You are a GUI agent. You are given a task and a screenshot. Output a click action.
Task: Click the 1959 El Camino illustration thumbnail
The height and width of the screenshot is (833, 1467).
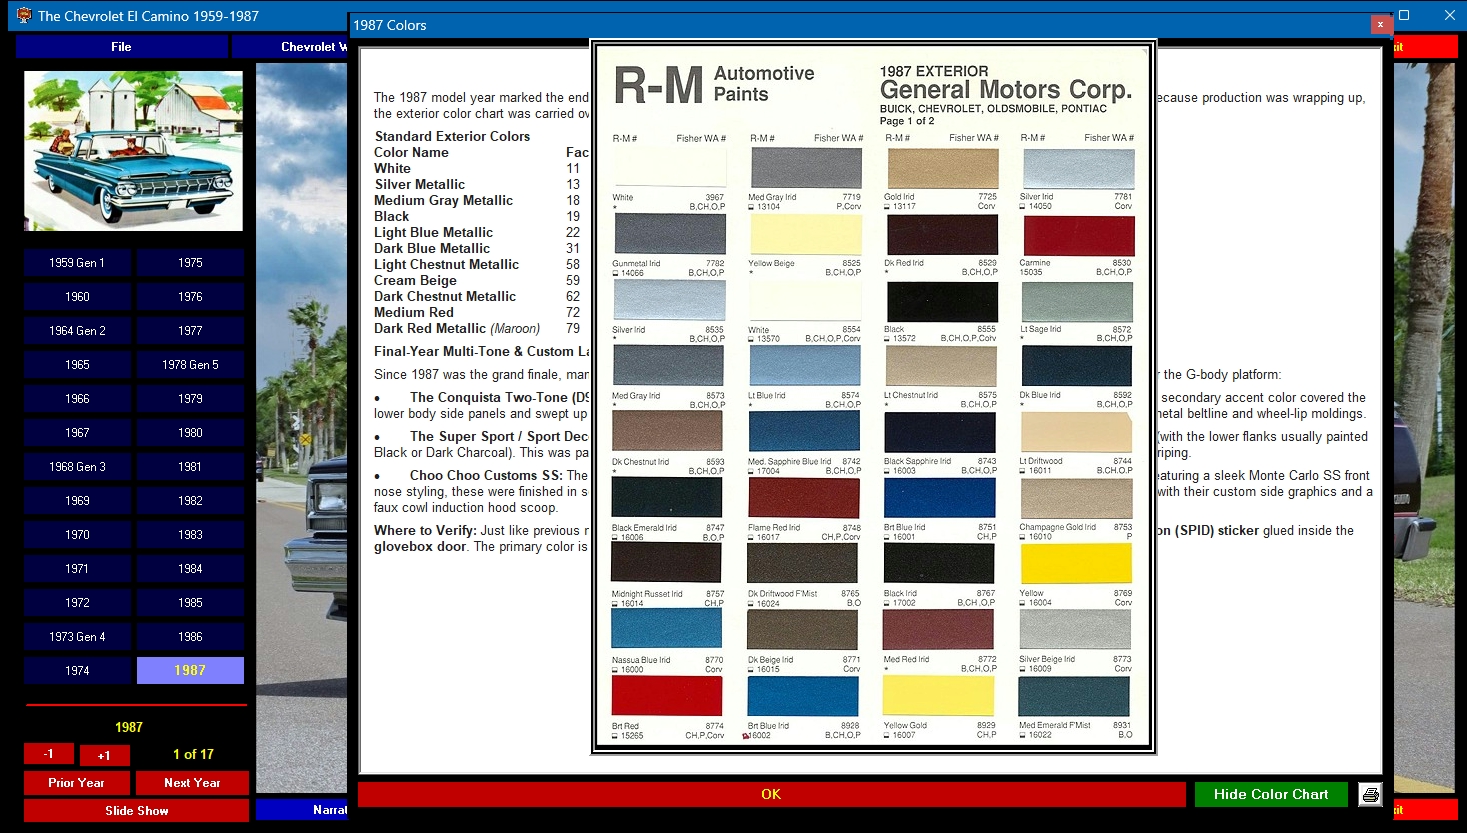coord(133,151)
